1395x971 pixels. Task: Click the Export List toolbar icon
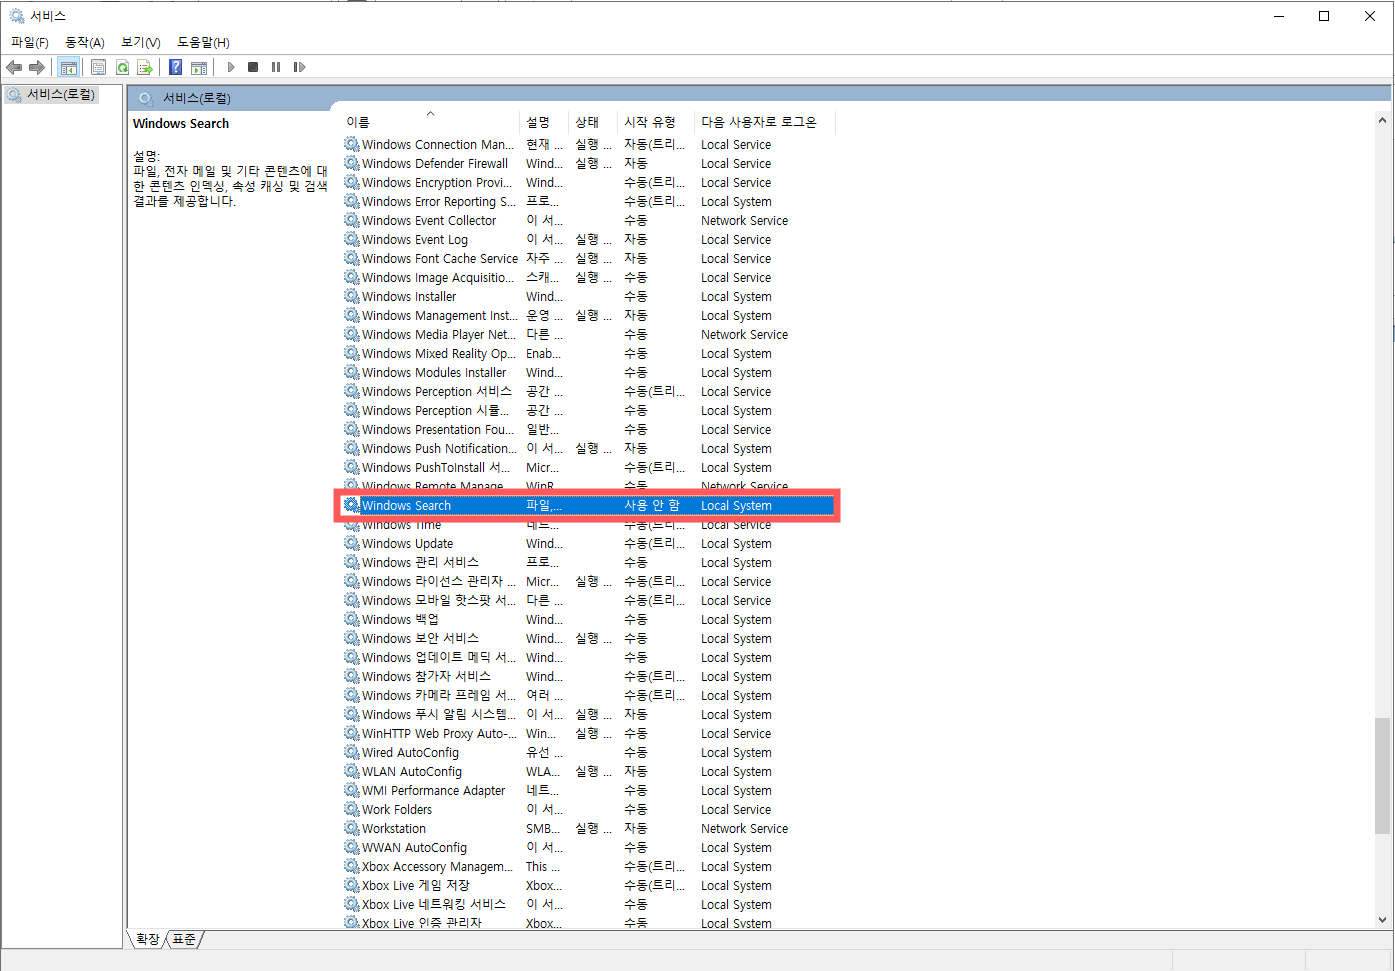tap(145, 67)
